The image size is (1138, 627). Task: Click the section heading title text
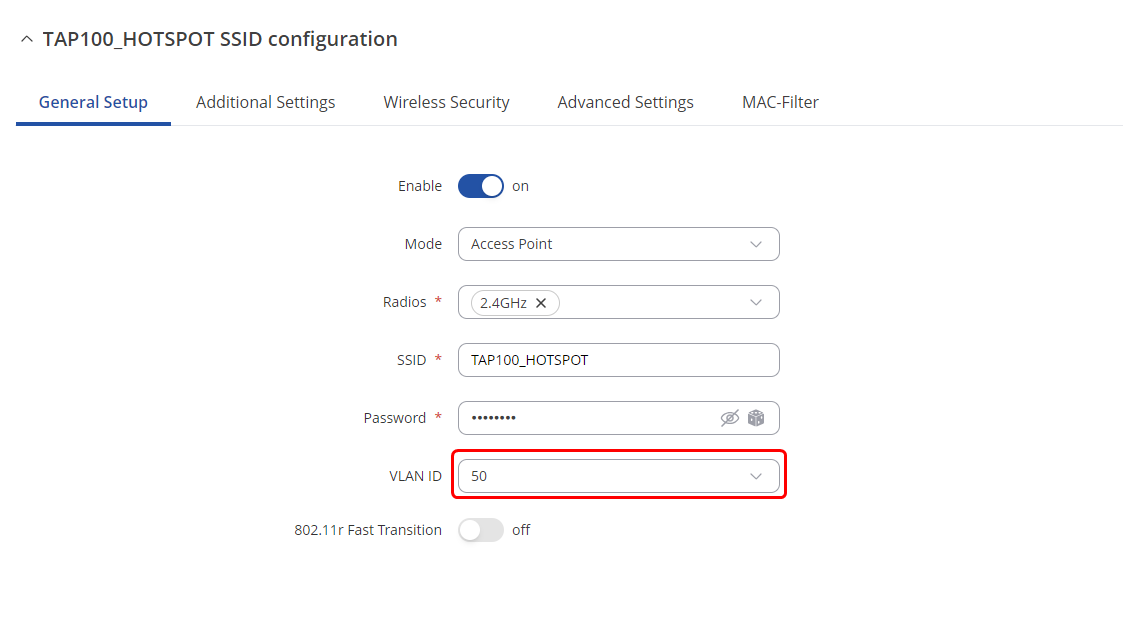click(220, 40)
